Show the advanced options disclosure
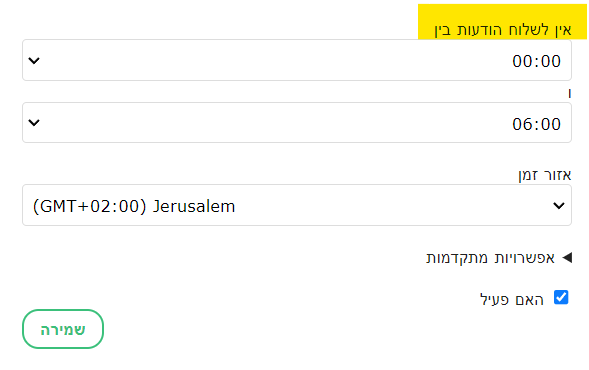This screenshot has width=589, height=370. point(499,258)
